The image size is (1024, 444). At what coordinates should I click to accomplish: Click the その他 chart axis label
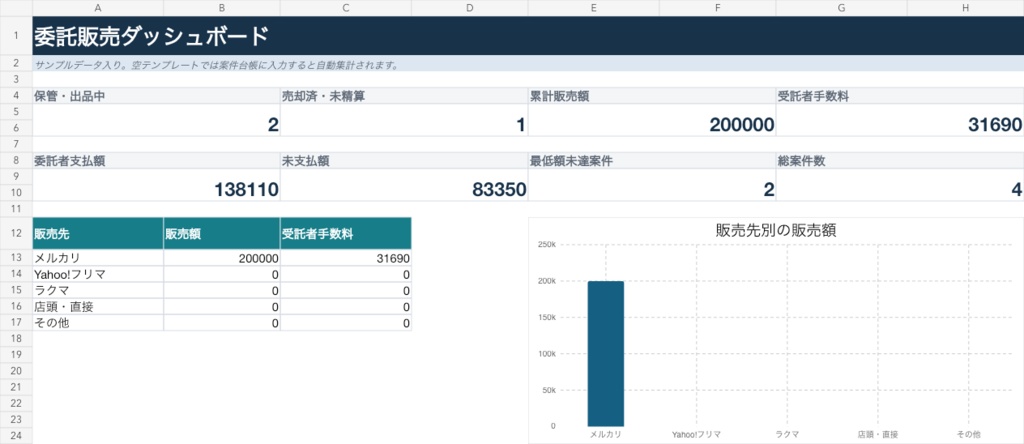point(968,434)
